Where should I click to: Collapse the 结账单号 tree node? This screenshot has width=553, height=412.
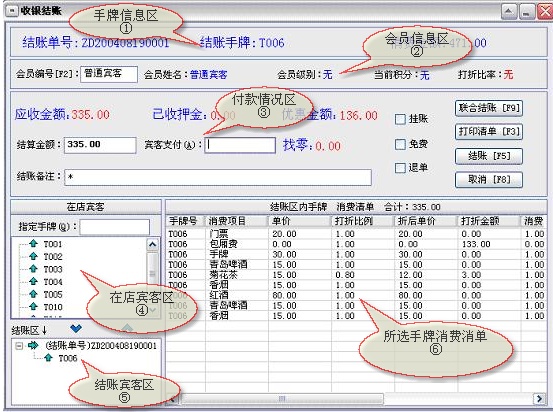pos(19,346)
